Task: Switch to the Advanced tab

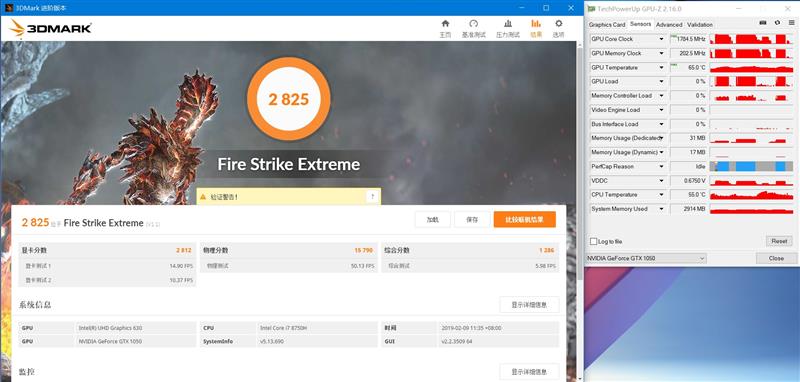Action: pos(669,24)
